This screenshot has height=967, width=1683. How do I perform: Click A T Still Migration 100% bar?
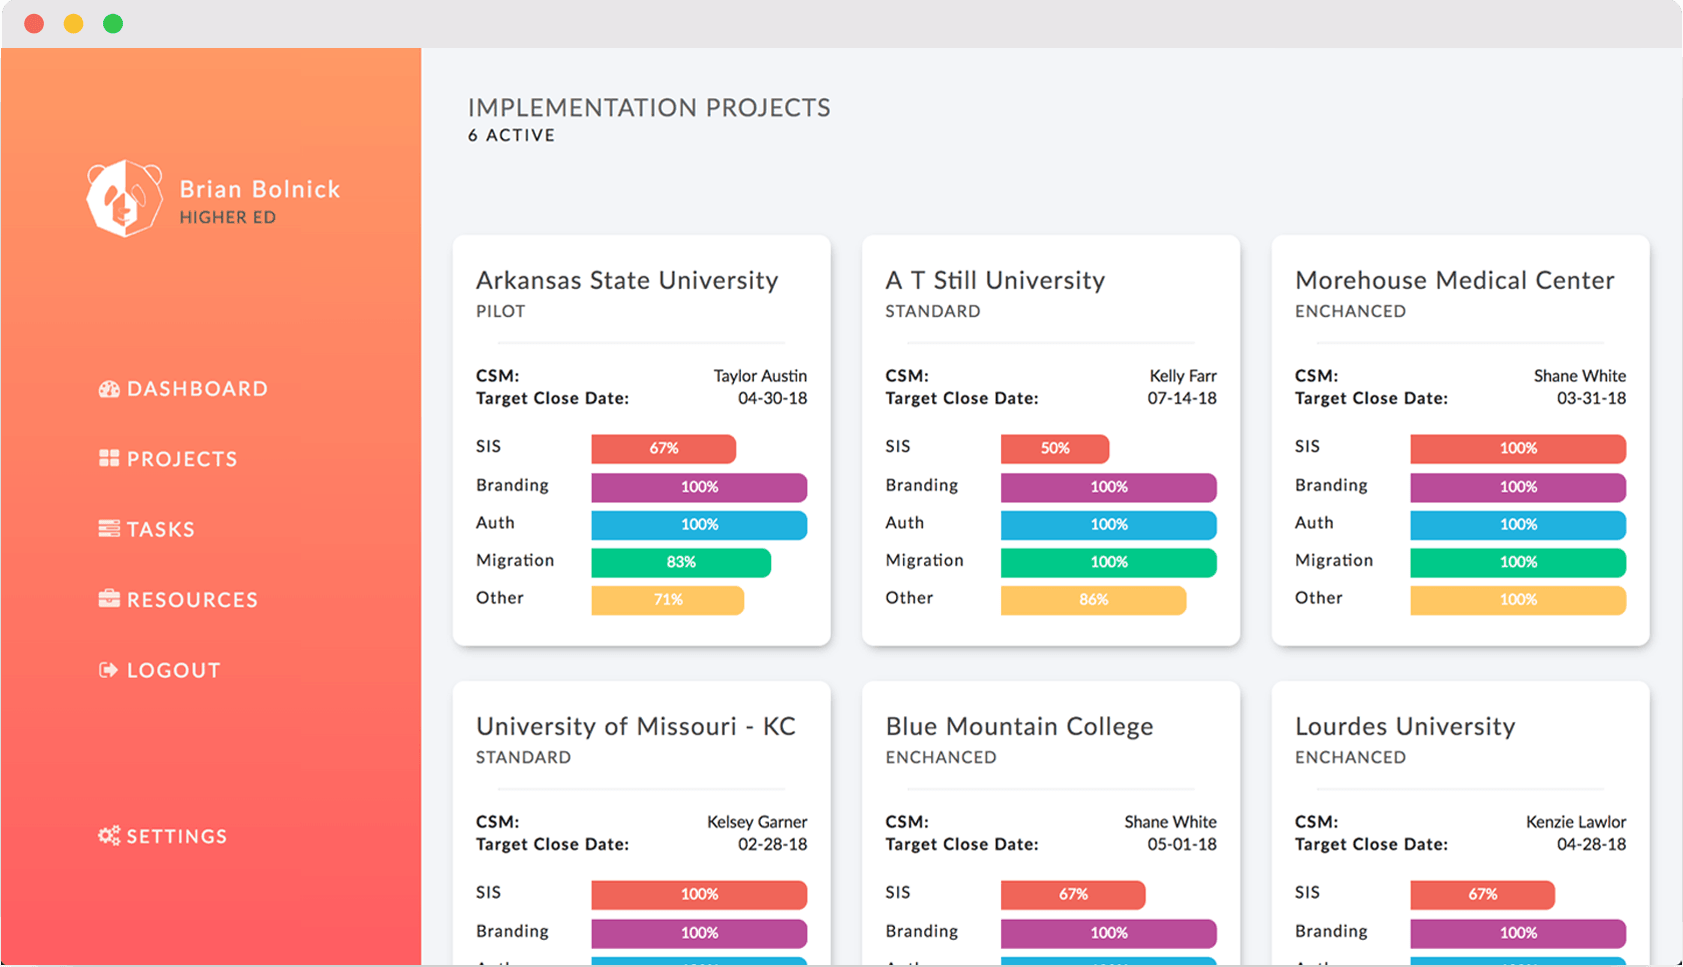1109,562
